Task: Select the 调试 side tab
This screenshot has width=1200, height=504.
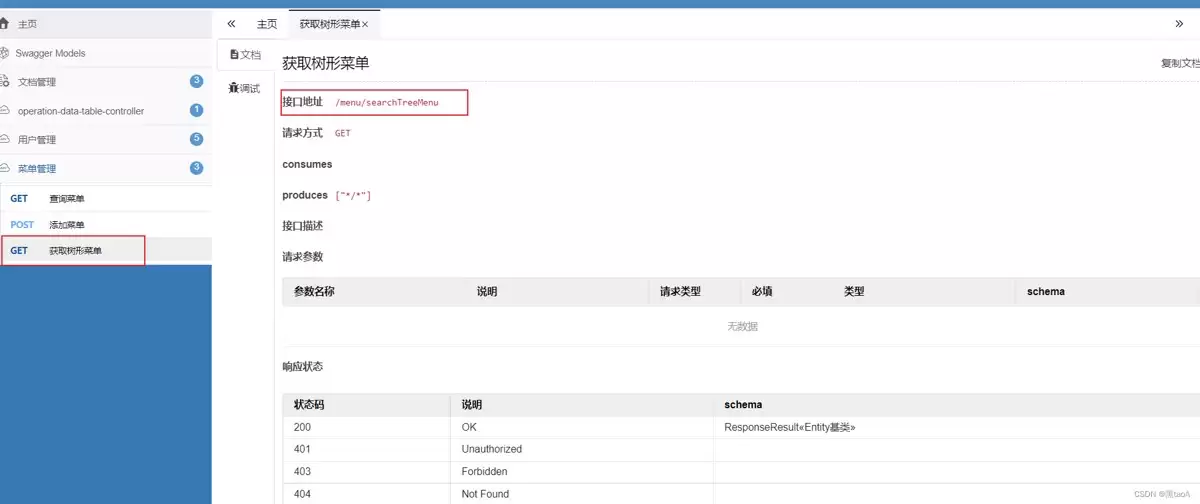Action: click(x=245, y=88)
